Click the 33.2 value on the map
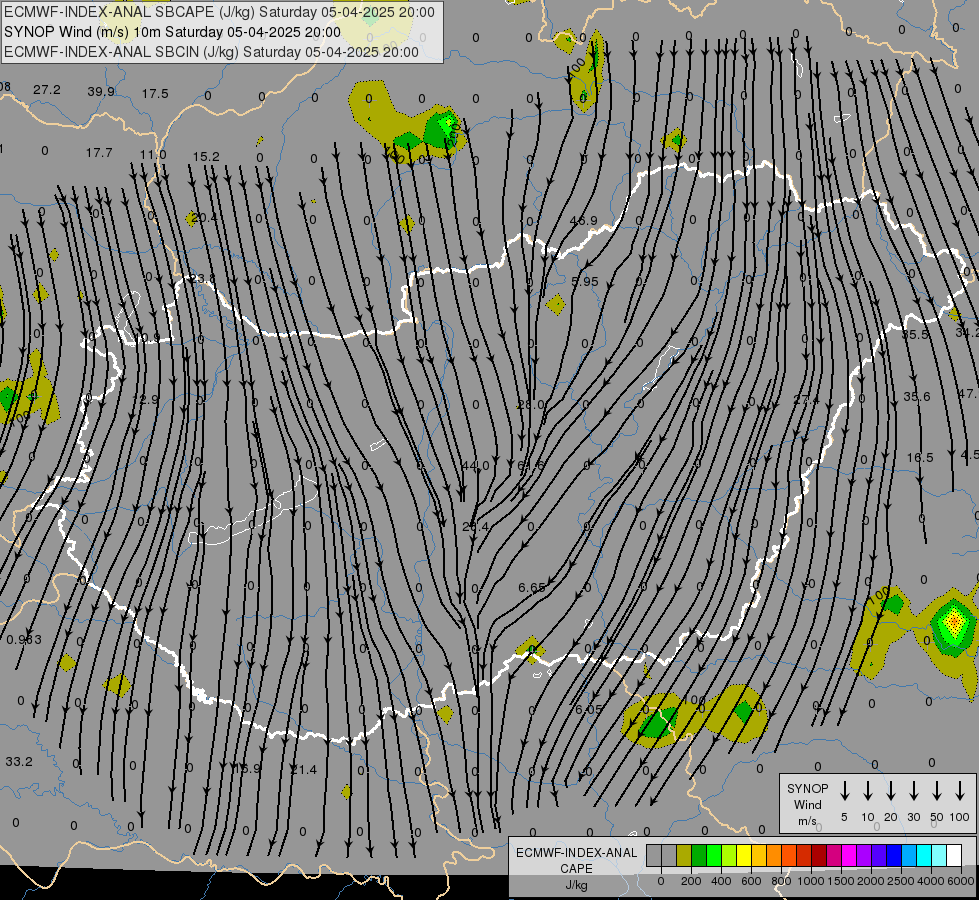This screenshot has height=900, width=979. 19,762
